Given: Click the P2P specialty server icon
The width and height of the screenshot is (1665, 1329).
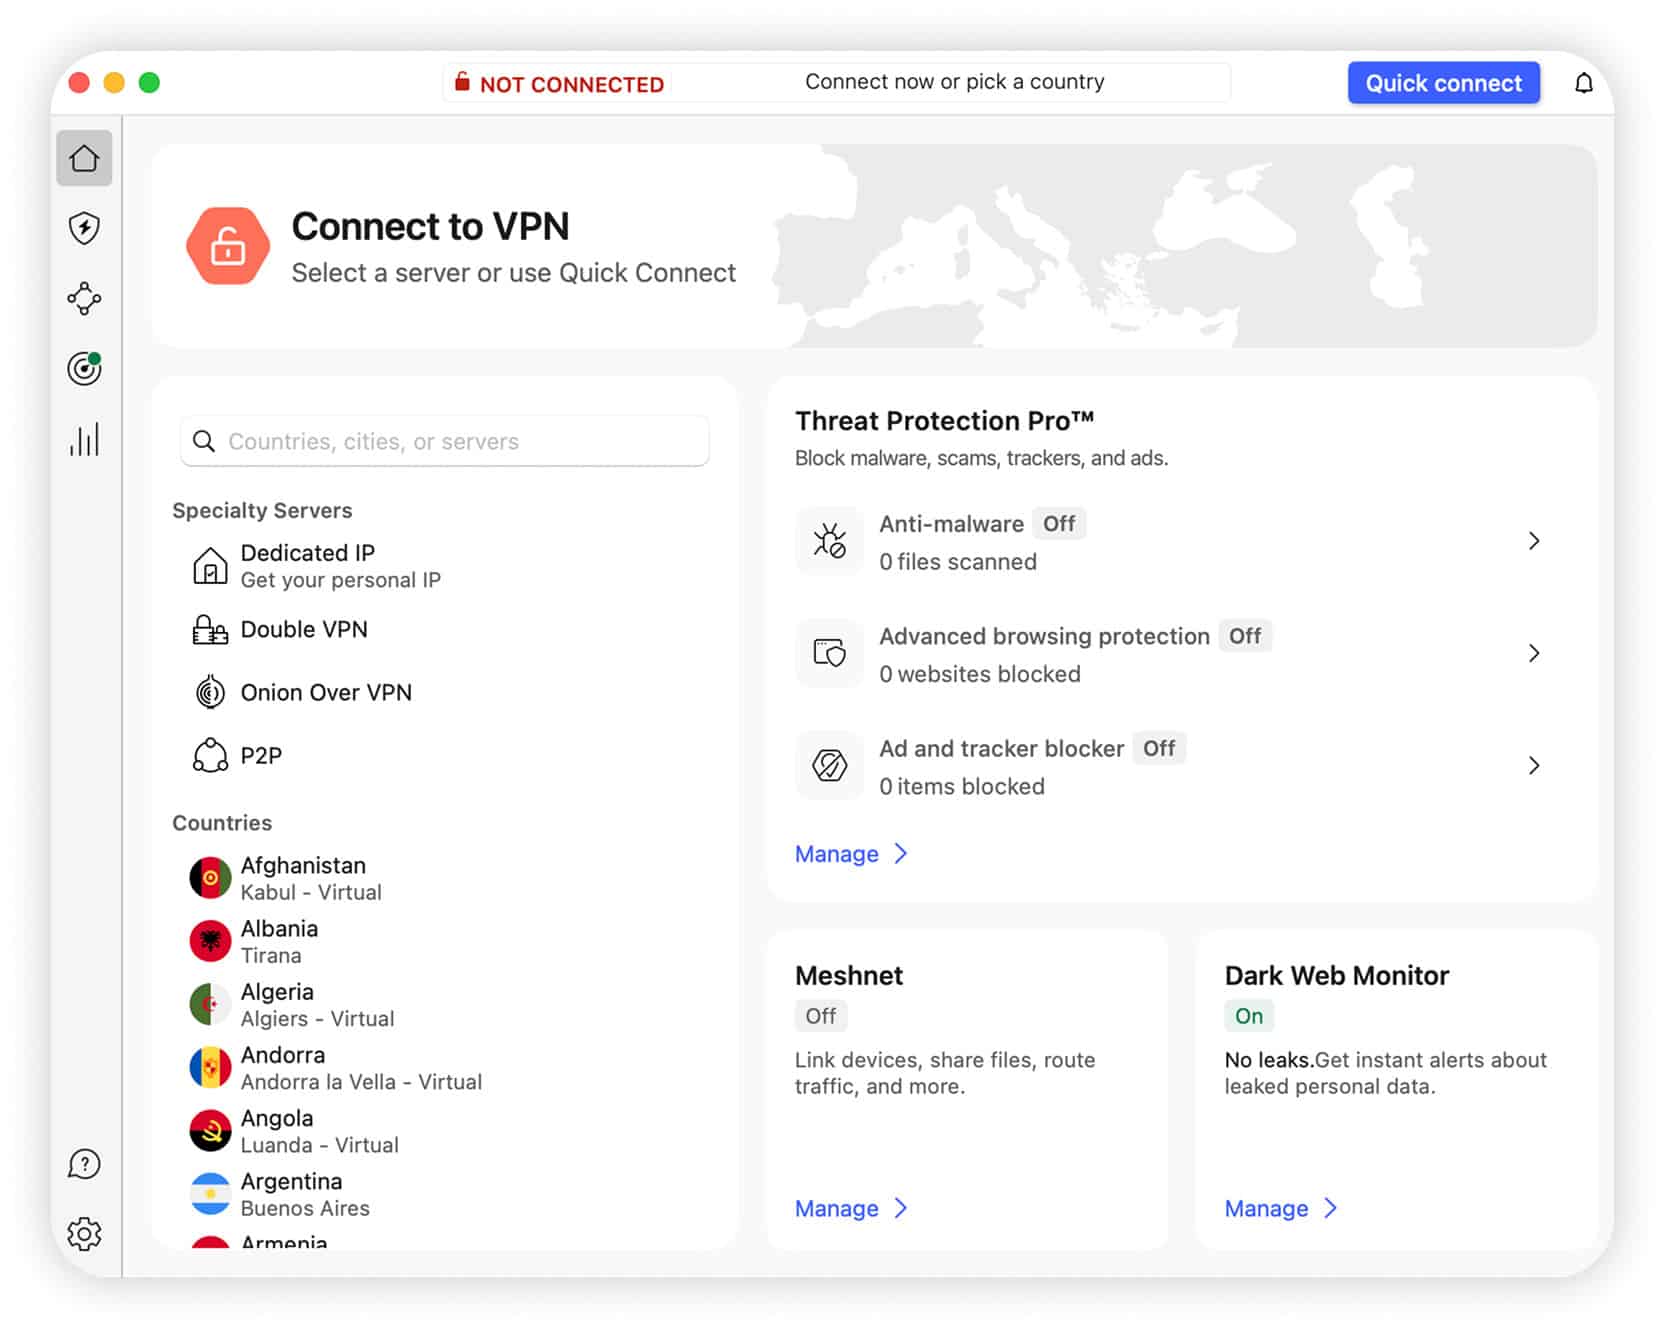Looking at the screenshot, I should [210, 755].
